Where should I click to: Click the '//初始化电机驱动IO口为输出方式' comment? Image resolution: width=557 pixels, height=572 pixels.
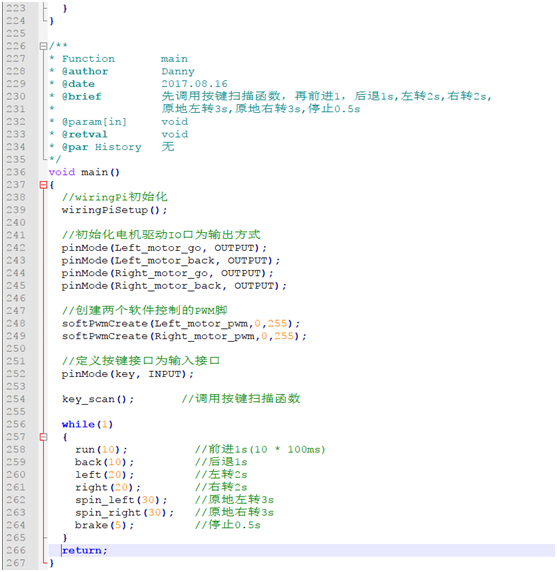(x=161, y=235)
